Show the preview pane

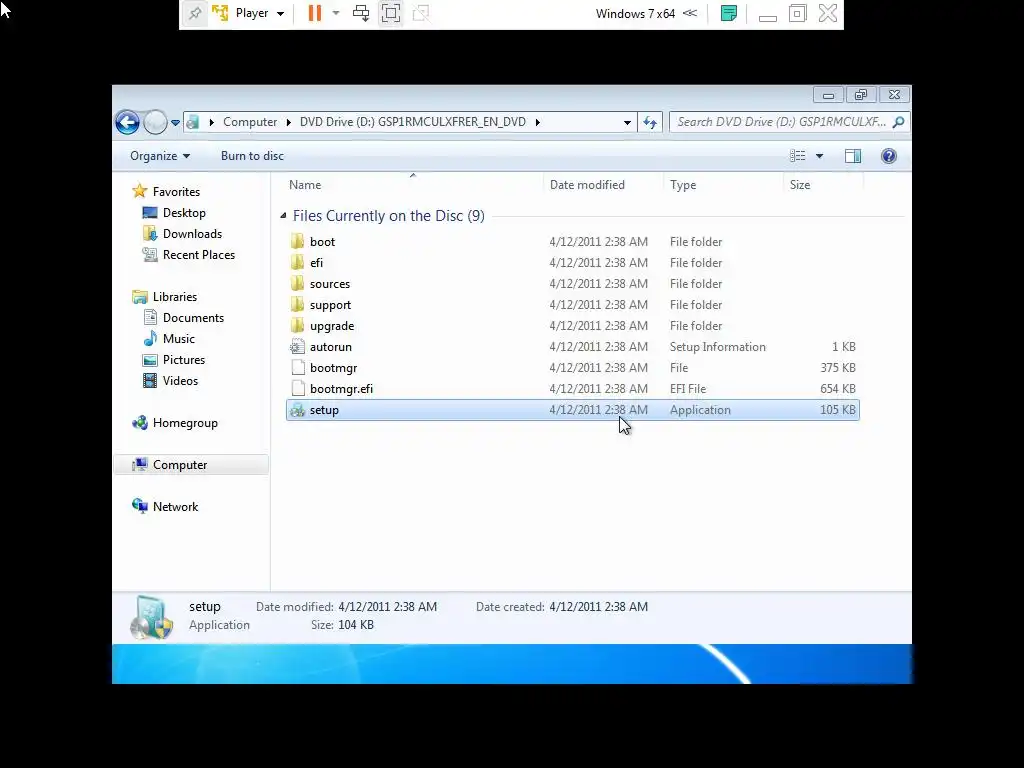pyautogui.click(x=853, y=156)
